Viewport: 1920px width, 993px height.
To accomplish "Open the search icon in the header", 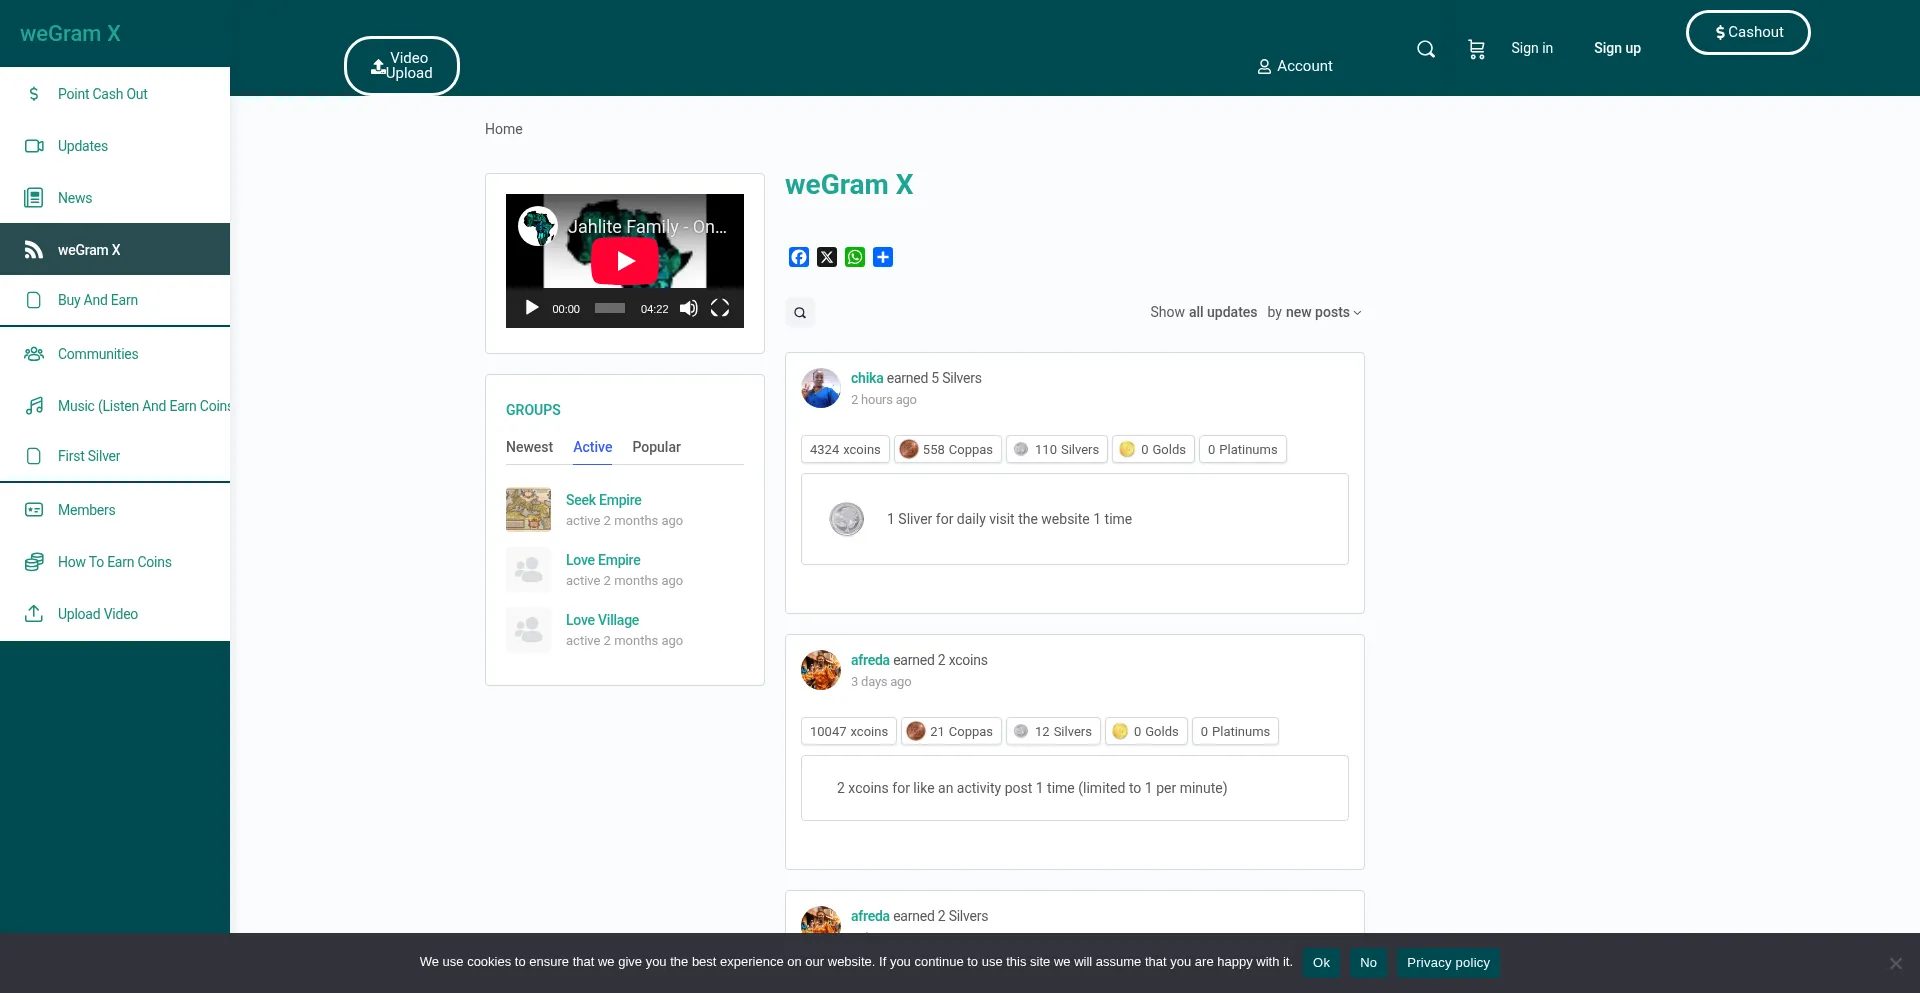I will click(x=1426, y=49).
